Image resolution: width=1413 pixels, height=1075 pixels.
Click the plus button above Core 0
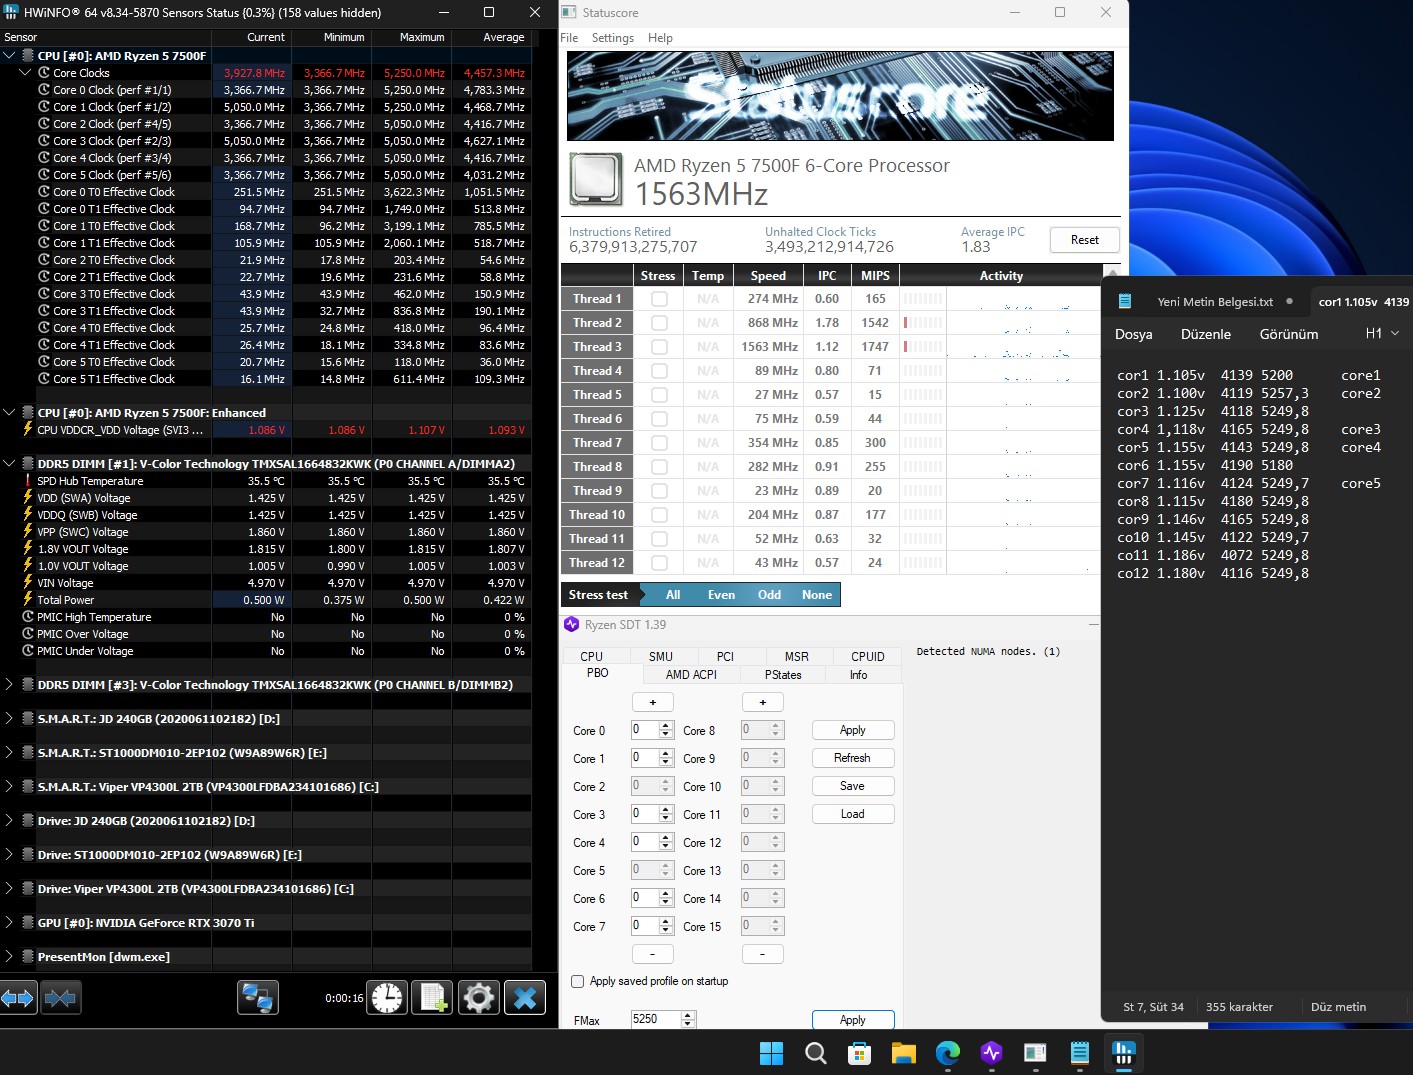click(x=653, y=702)
